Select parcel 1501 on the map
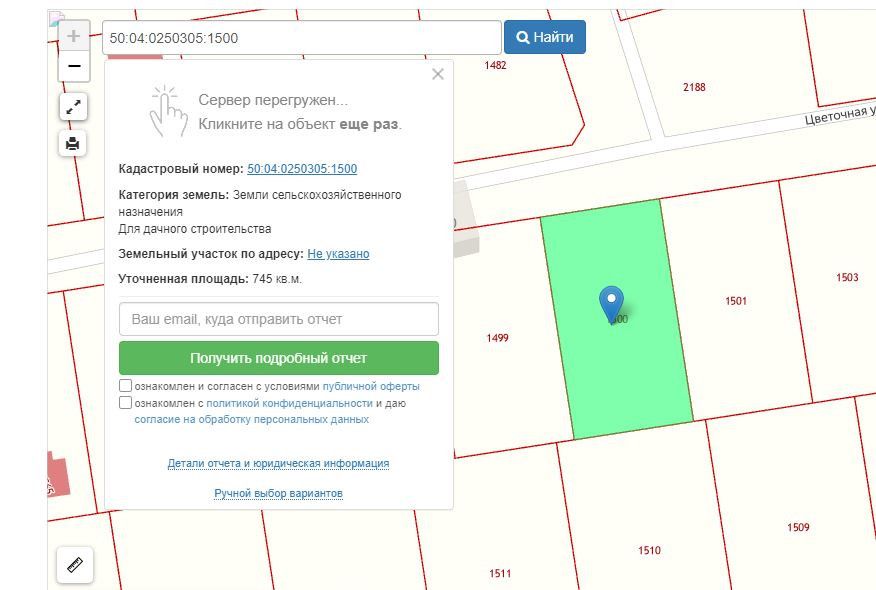The height and width of the screenshot is (590, 876). pos(736,301)
